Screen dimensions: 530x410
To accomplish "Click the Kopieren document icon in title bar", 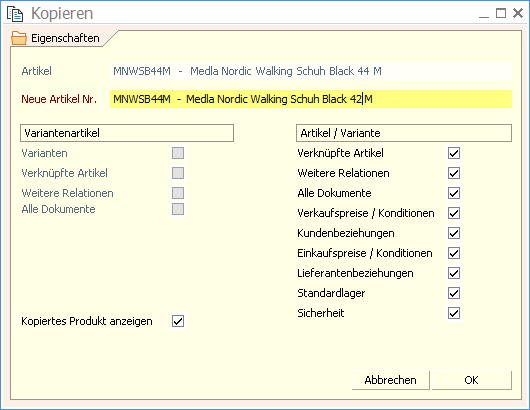I will (15, 14).
